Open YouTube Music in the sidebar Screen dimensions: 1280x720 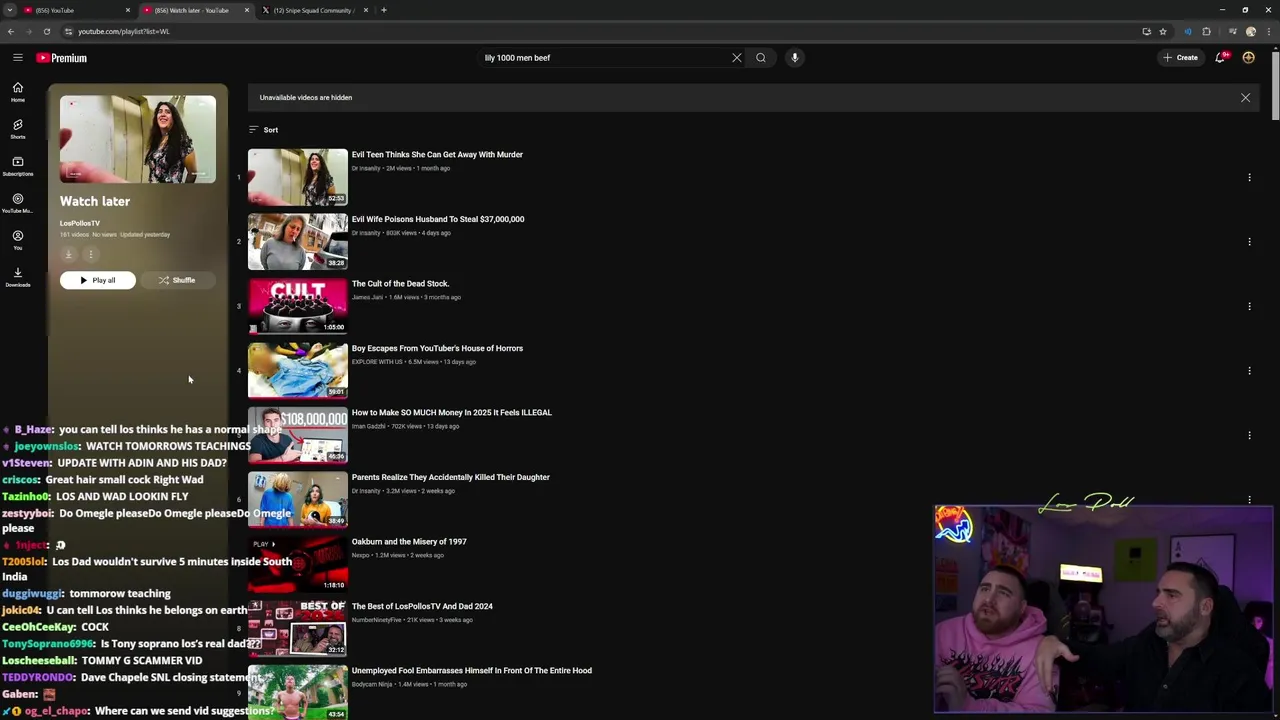pos(17,203)
